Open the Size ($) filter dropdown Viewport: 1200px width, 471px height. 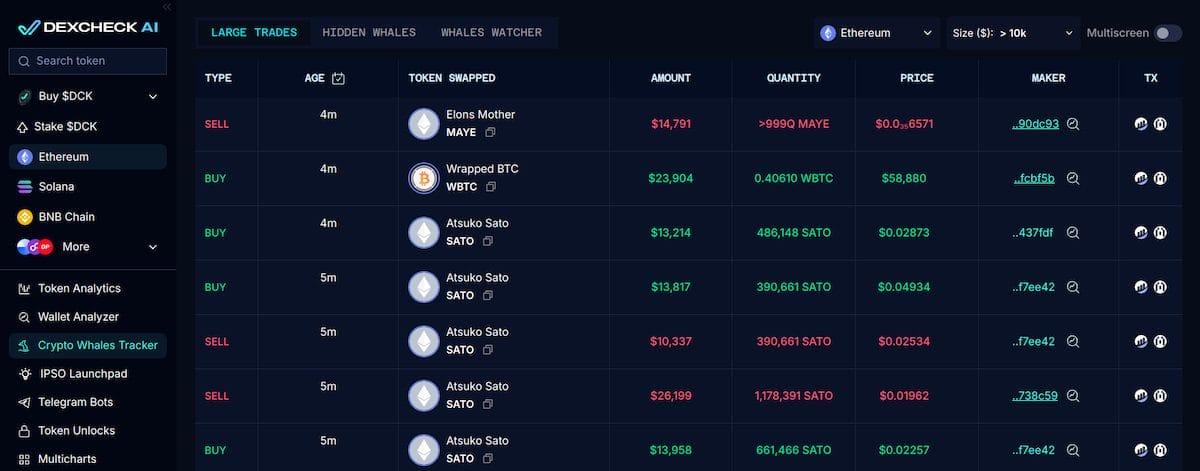coord(1012,33)
